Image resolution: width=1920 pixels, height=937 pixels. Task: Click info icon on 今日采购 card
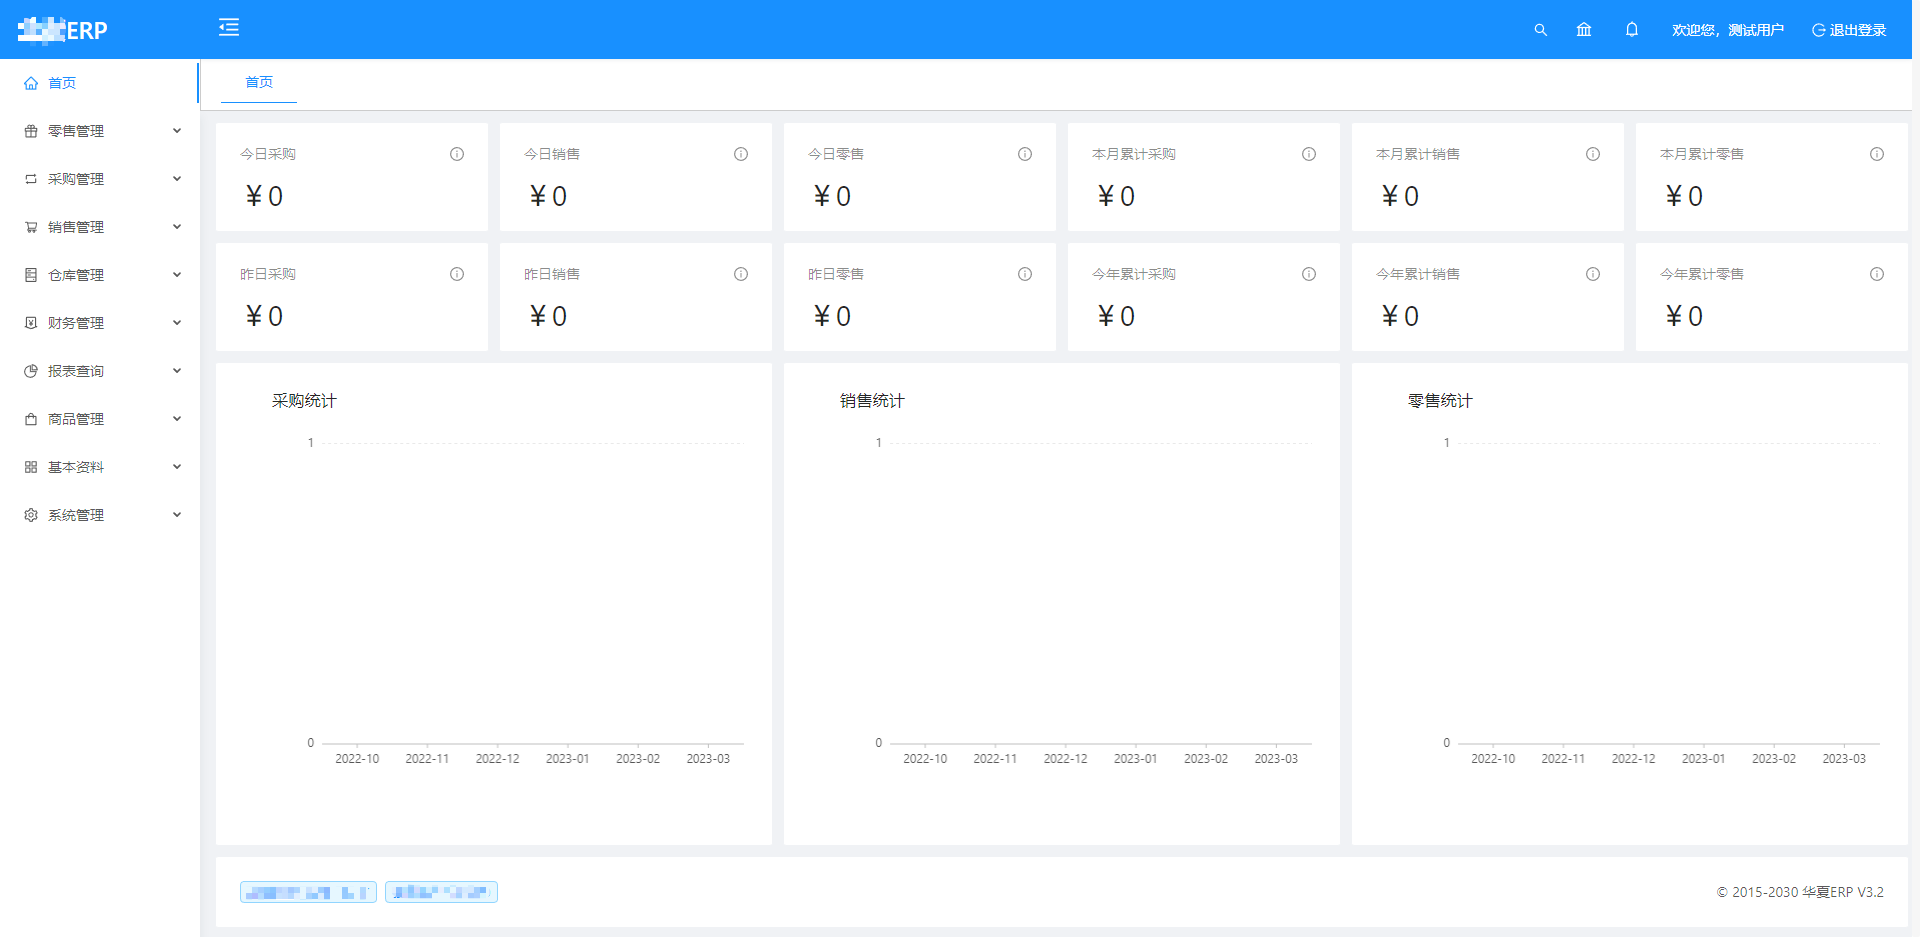pyautogui.click(x=457, y=154)
